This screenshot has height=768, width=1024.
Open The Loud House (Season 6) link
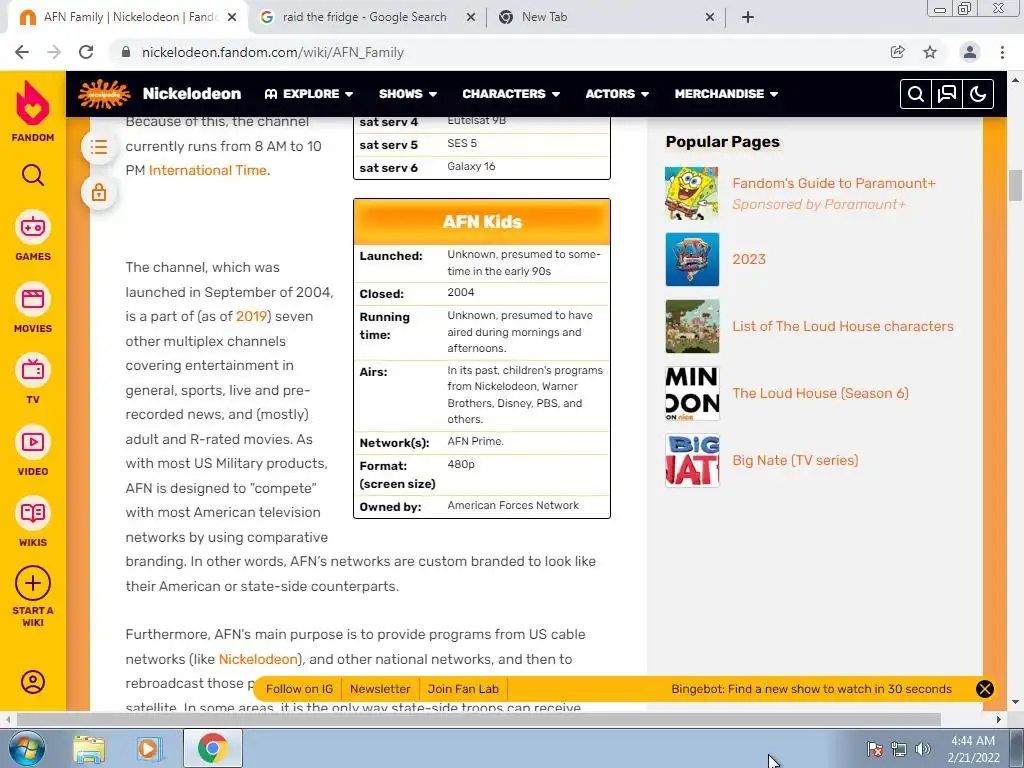coord(820,393)
